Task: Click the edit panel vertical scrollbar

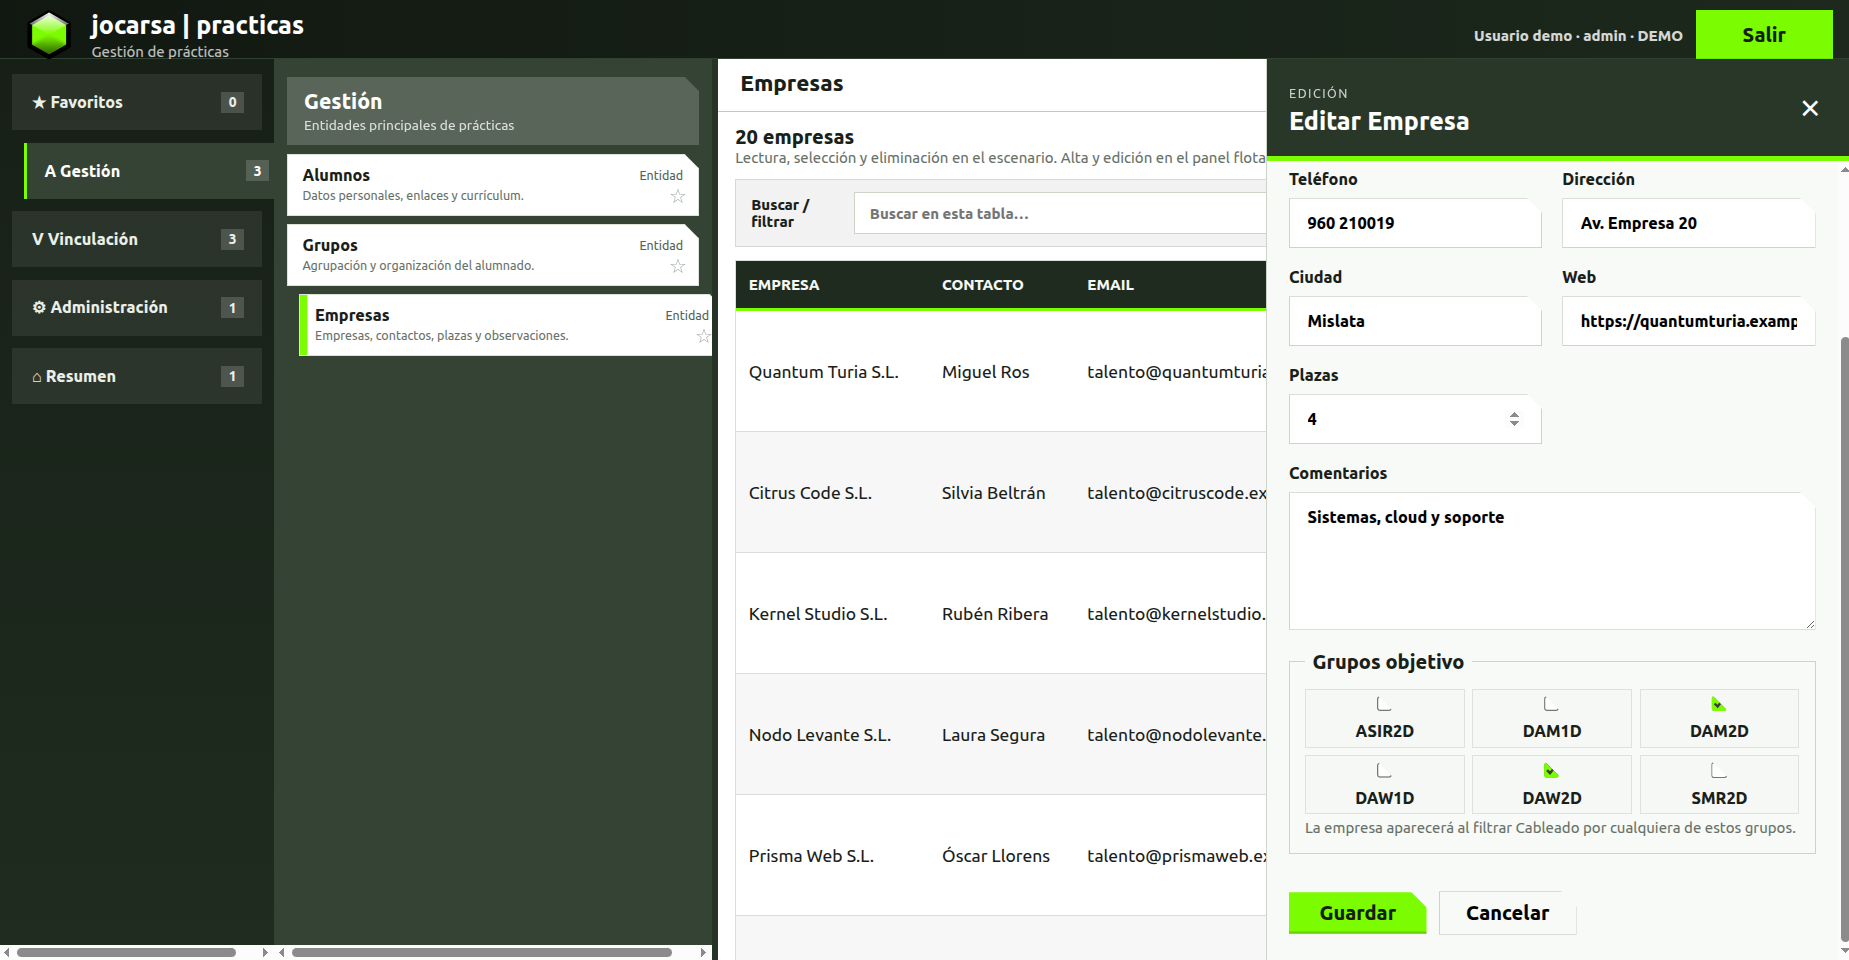Action: pyautogui.click(x=1844, y=640)
